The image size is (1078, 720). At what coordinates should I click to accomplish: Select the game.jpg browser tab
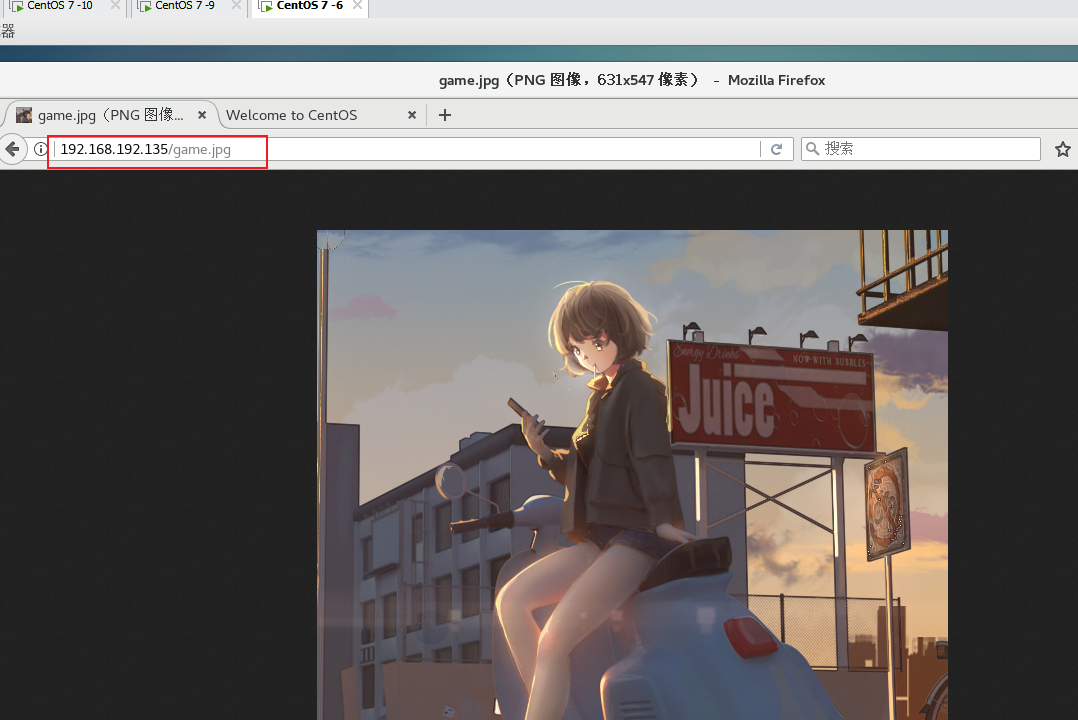click(111, 115)
